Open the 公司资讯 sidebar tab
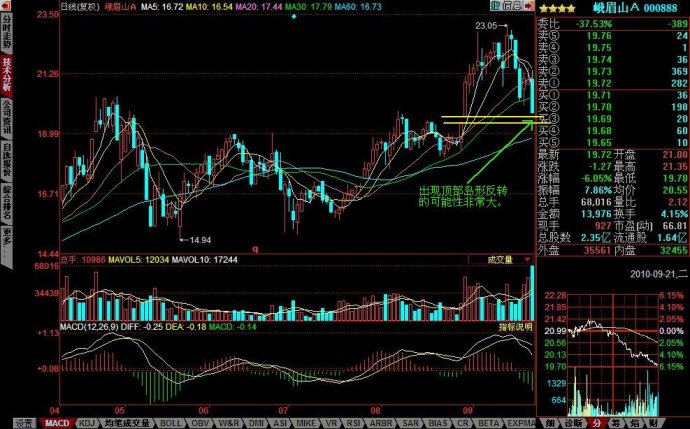Image resolution: width=690 pixels, height=429 pixels. point(7,117)
